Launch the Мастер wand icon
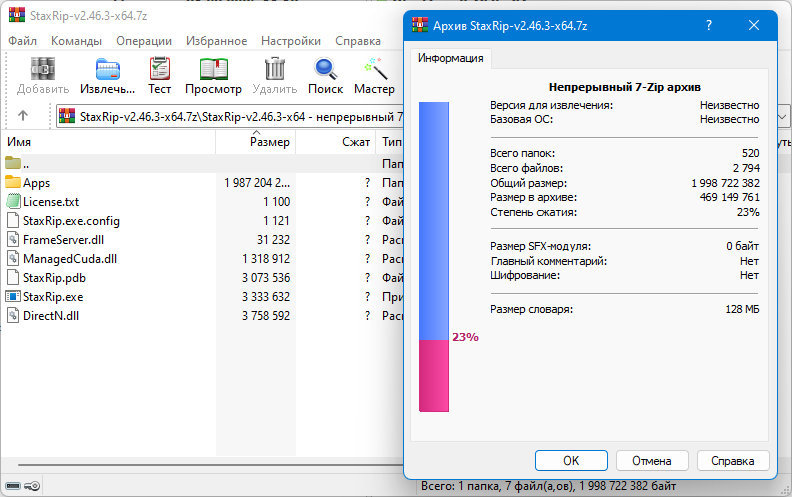This screenshot has height=497, width=792. [x=375, y=69]
